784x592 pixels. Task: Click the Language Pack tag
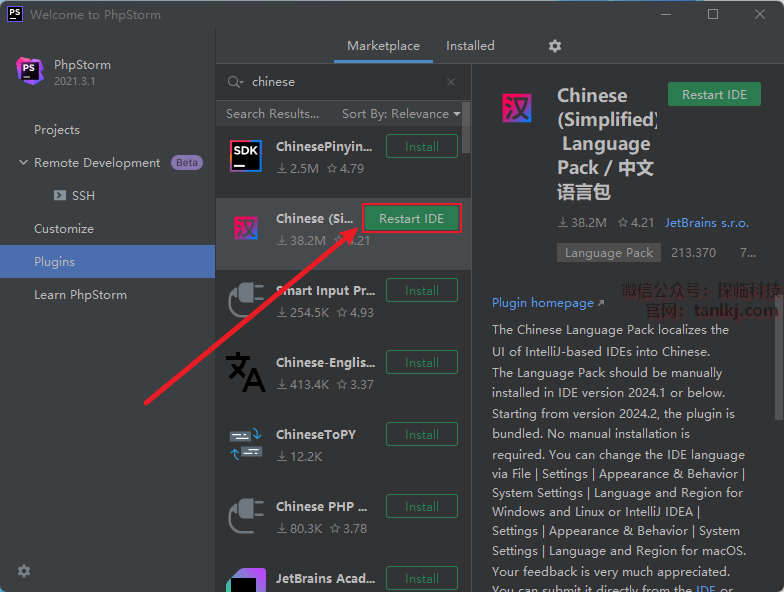[608, 253]
